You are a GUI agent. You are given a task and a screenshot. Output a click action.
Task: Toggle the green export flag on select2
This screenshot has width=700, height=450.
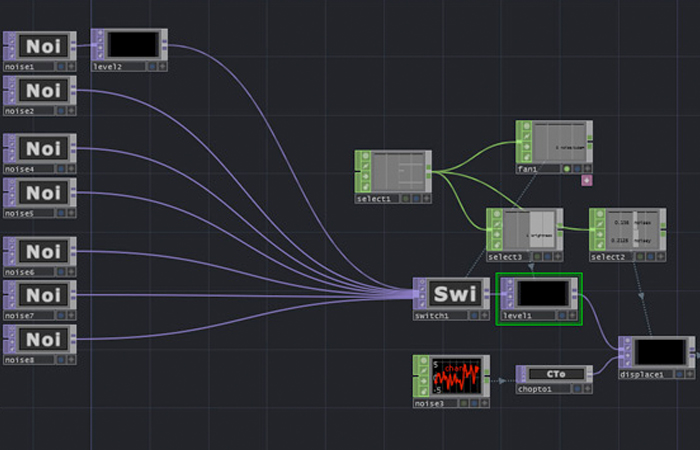click(640, 257)
